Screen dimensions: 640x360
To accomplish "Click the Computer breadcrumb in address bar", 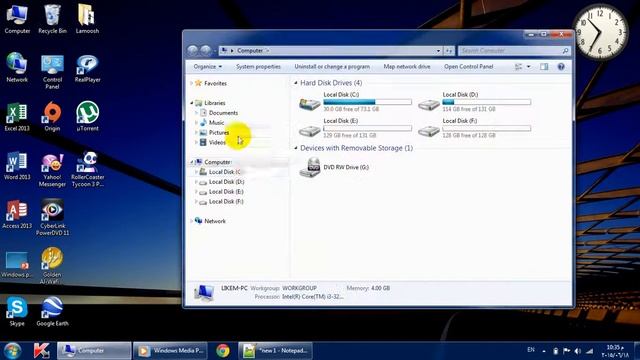I will tap(250, 51).
